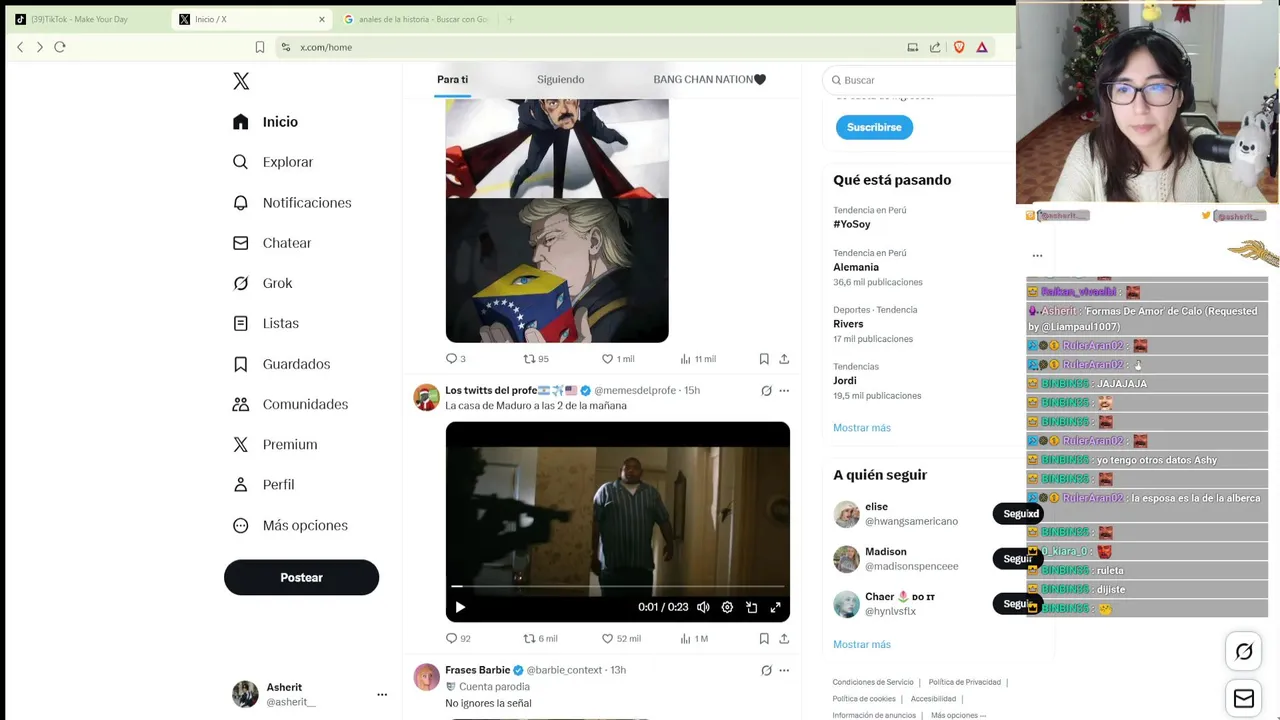Open video settings gear
The height and width of the screenshot is (720, 1280).
(x=727, y=607)
